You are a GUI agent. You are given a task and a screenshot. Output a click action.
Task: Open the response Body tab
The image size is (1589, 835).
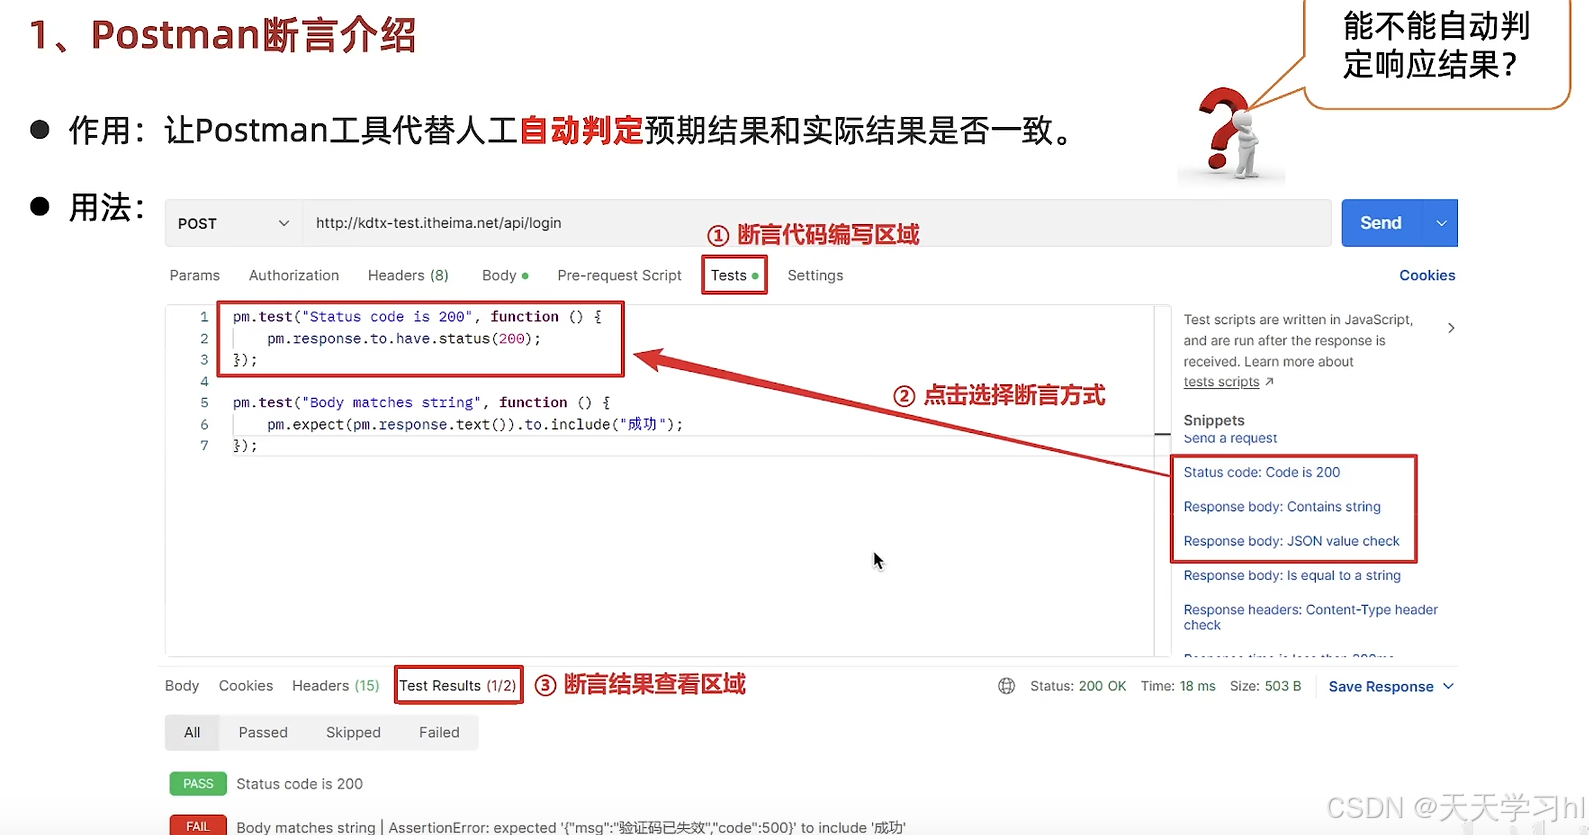click(182, 686)
